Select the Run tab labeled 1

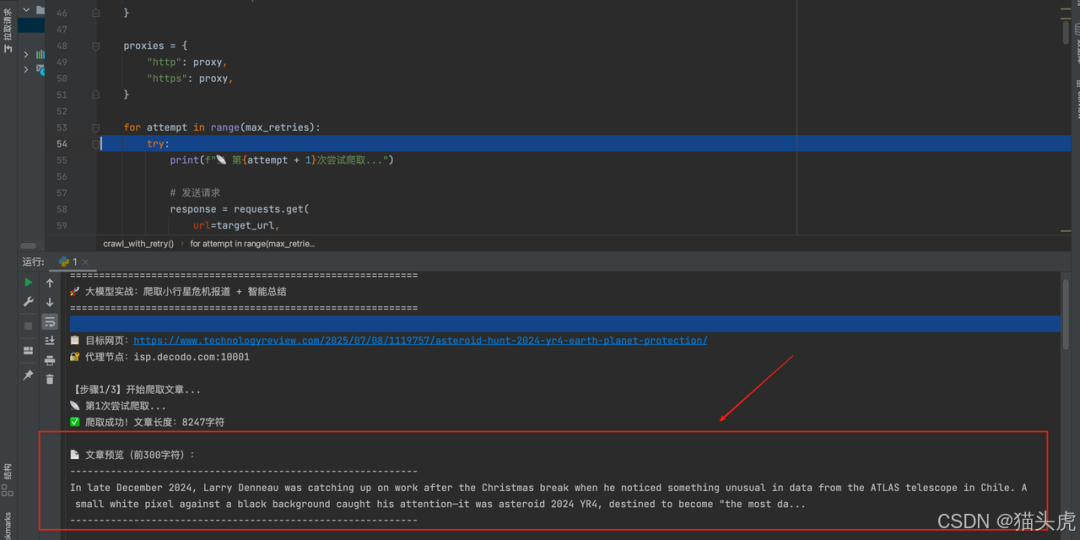[x=68, y=262]
